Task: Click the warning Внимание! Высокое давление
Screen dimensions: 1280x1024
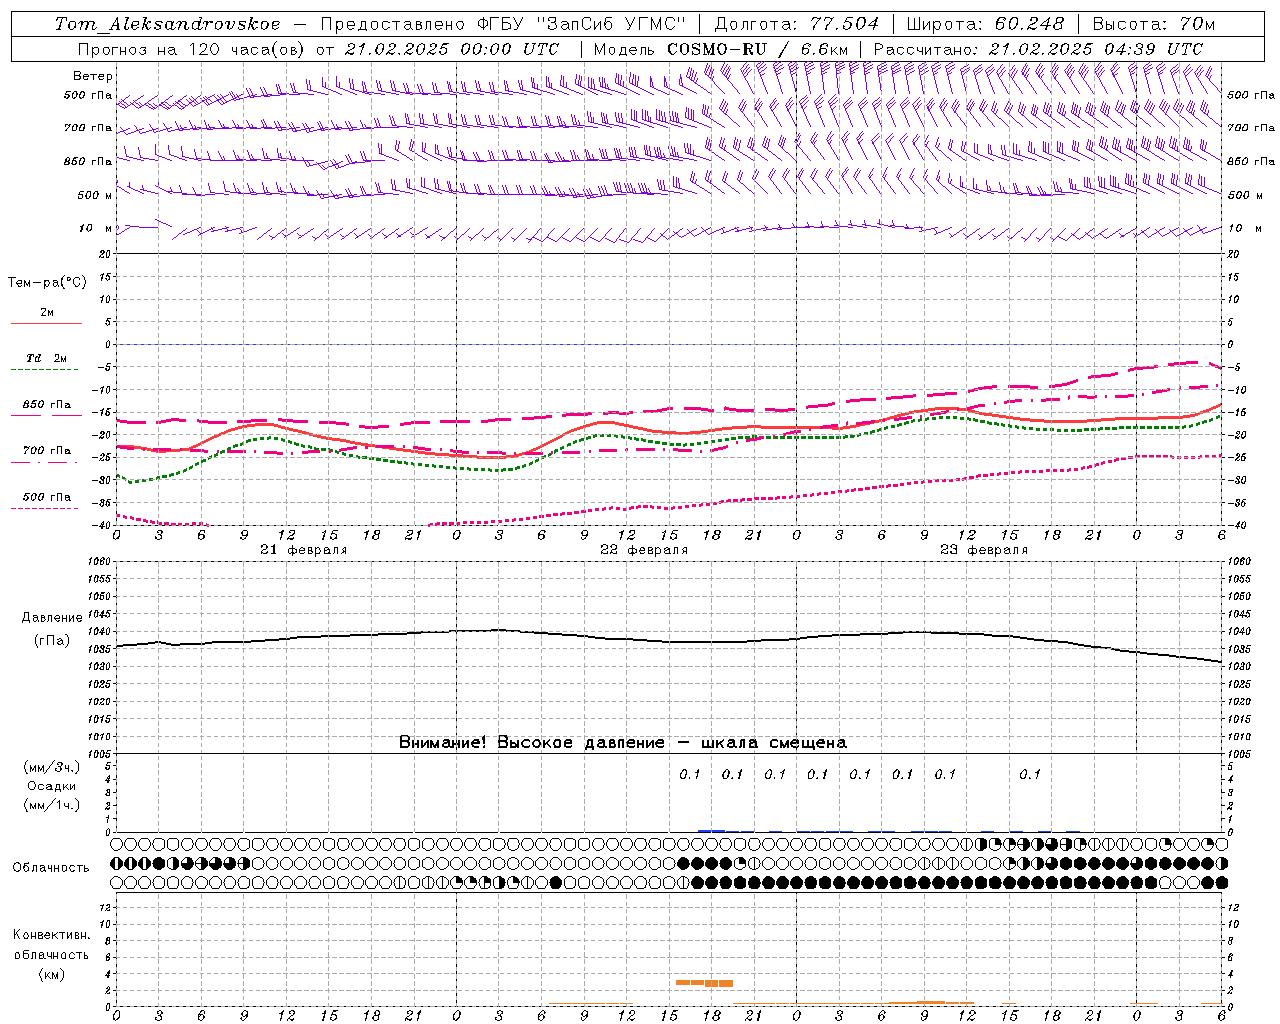Action: 531,743
